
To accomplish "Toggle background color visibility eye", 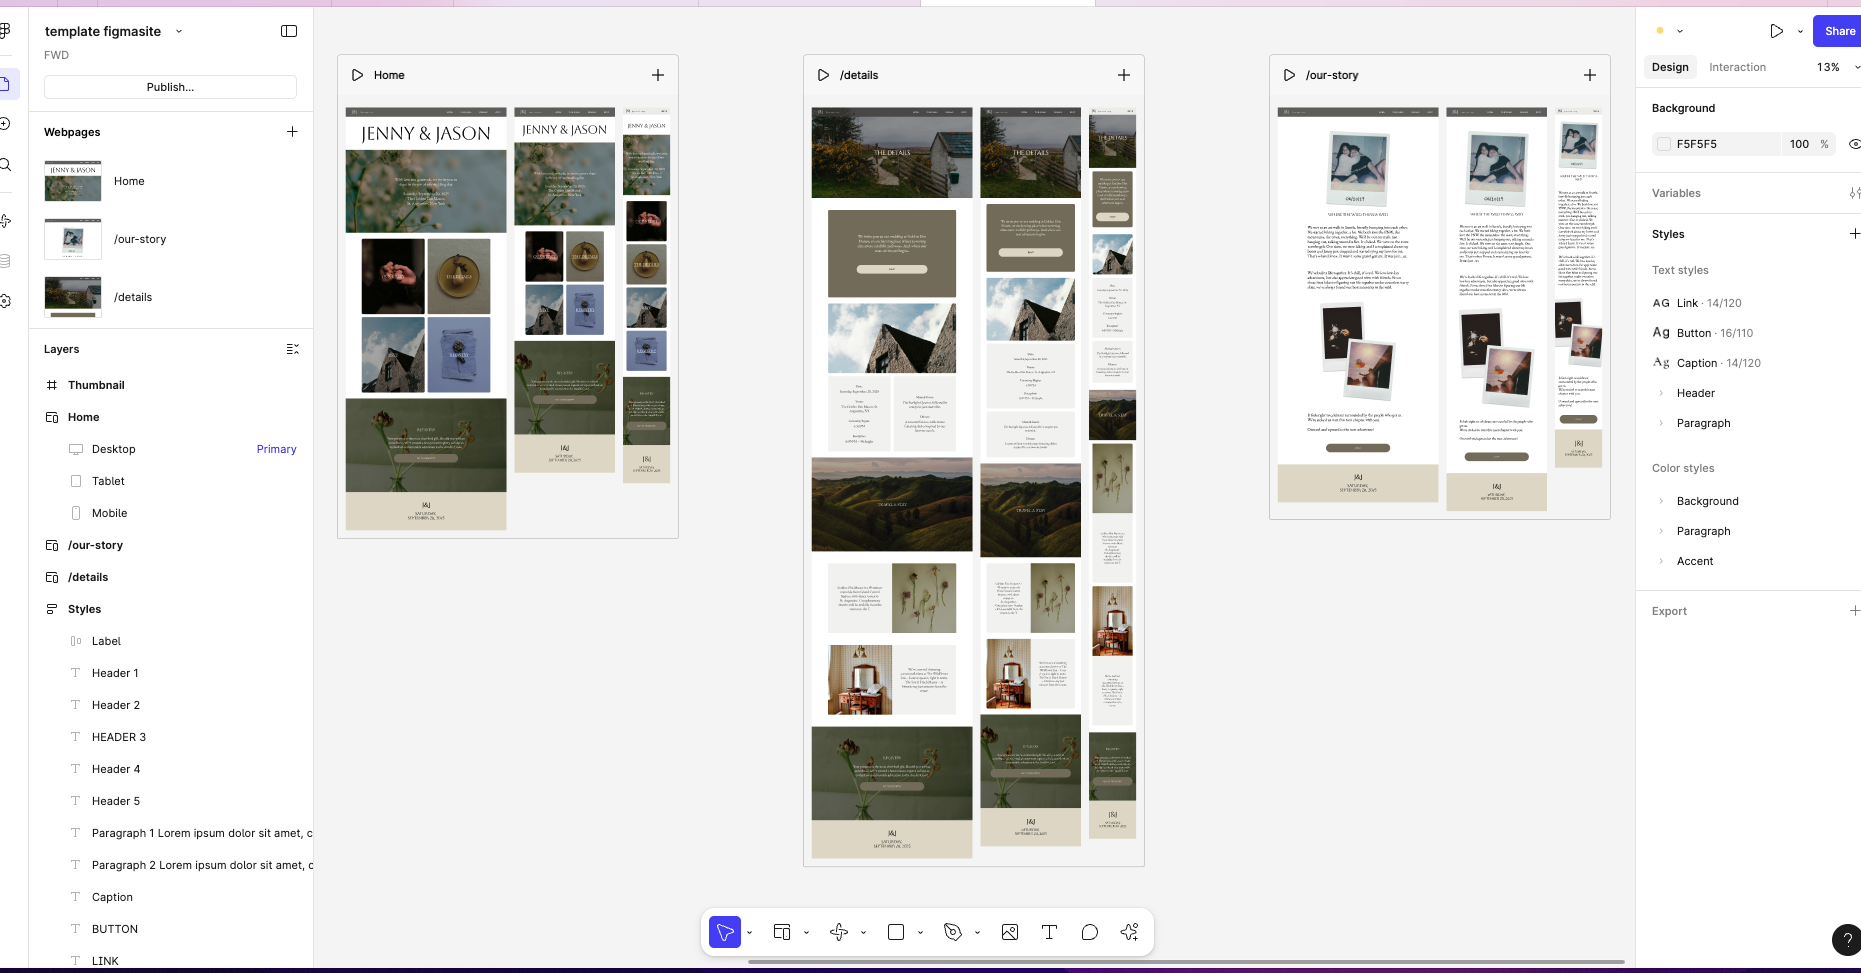I will pos(1854,144).
